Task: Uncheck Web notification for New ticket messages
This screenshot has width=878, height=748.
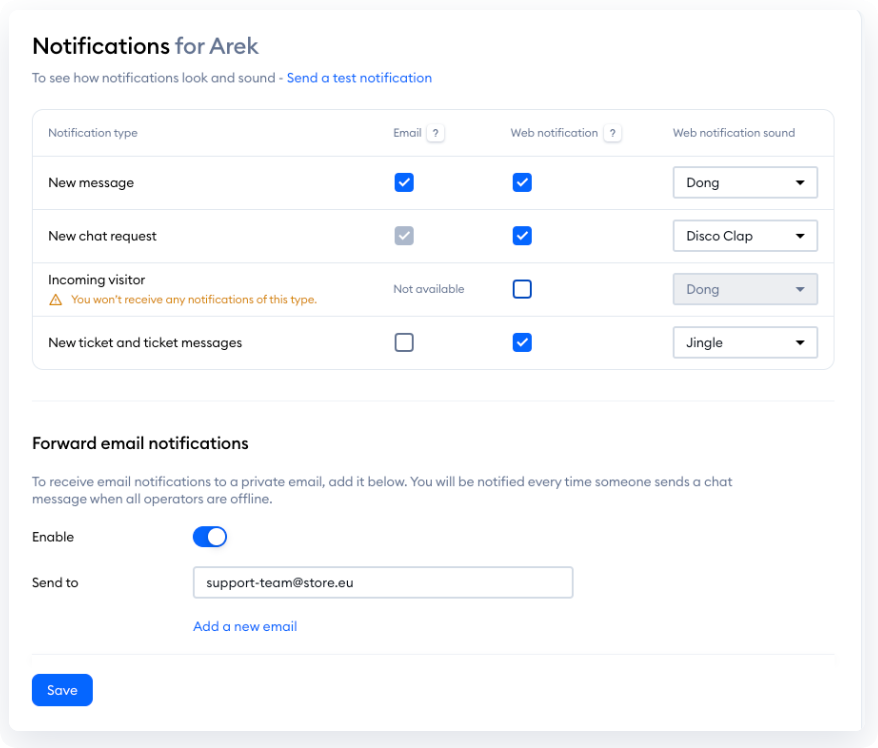Action: pos(521,342)
